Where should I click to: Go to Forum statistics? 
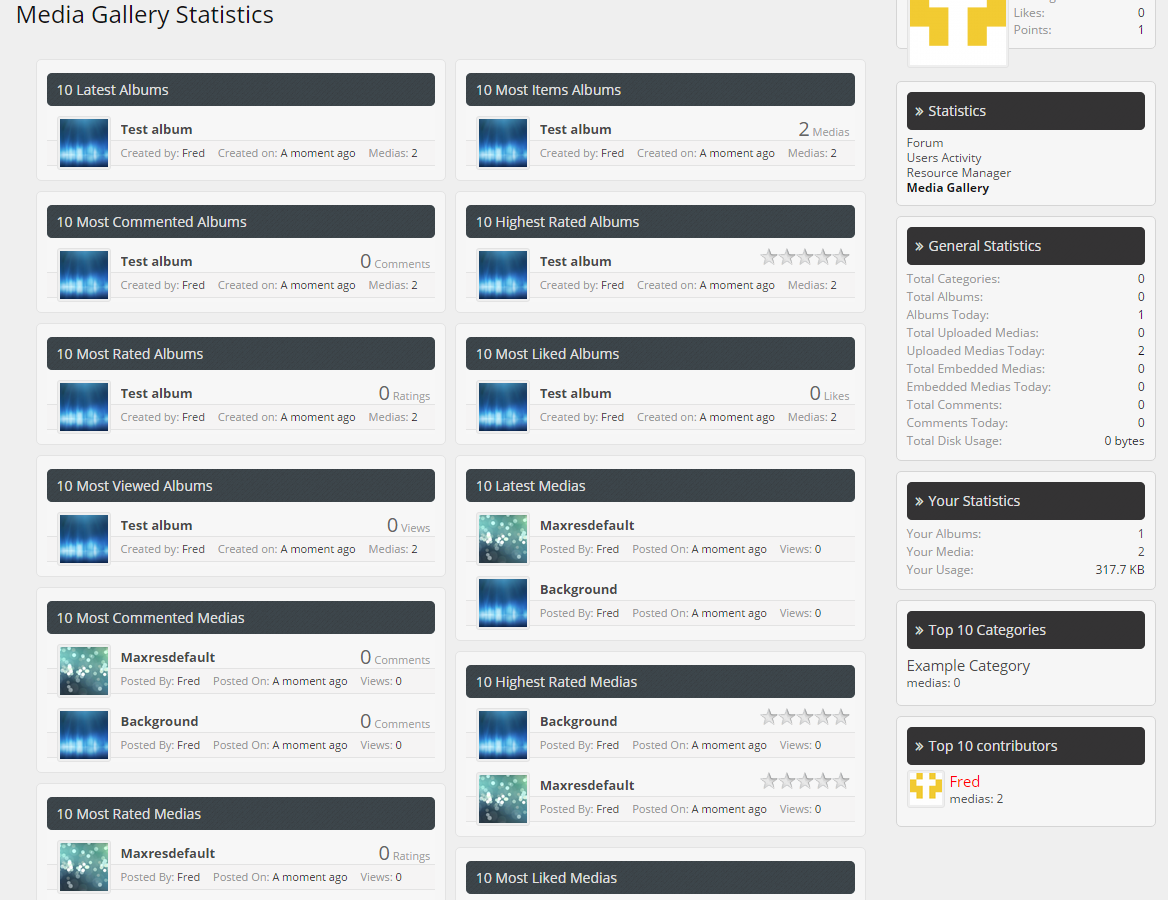[x=924, y=142]
